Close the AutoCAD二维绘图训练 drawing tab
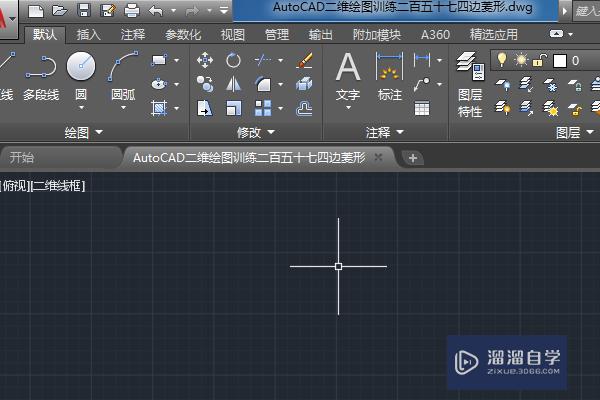 coord(378,157)
